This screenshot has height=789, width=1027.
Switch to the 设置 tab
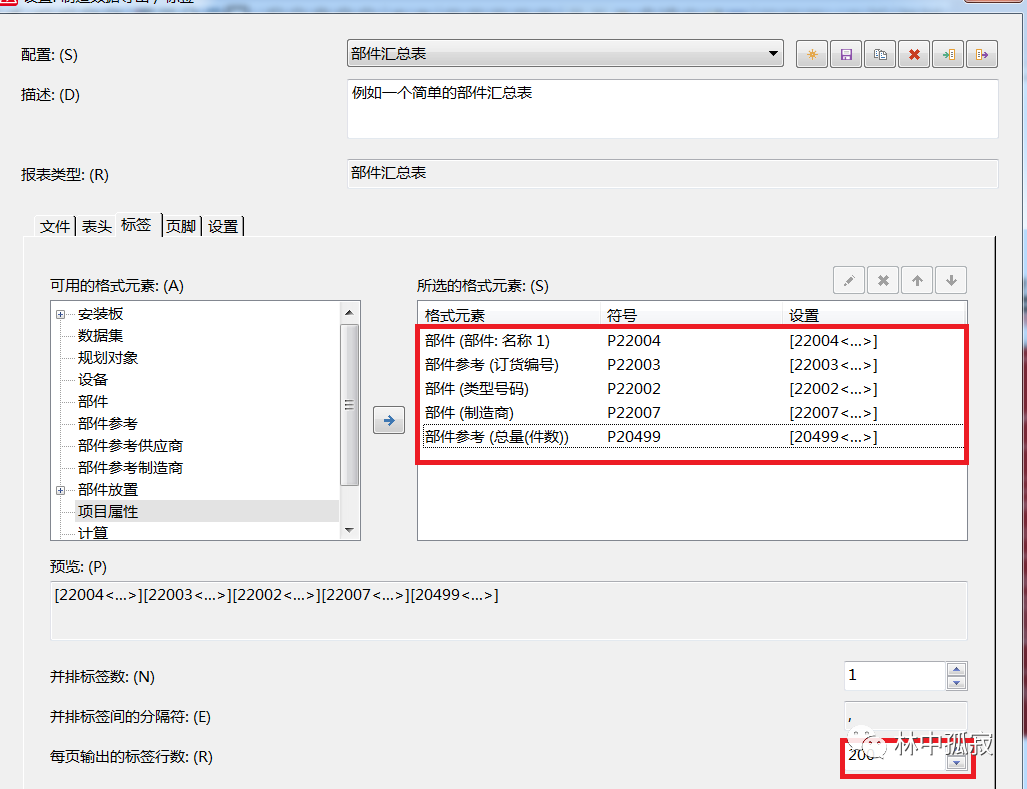point(223,225)
